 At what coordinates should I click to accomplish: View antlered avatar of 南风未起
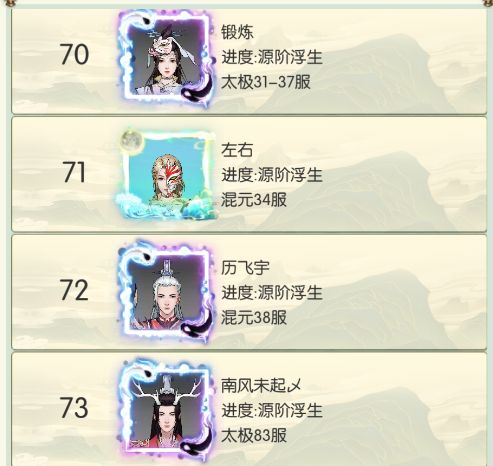[x=166, y=409]
